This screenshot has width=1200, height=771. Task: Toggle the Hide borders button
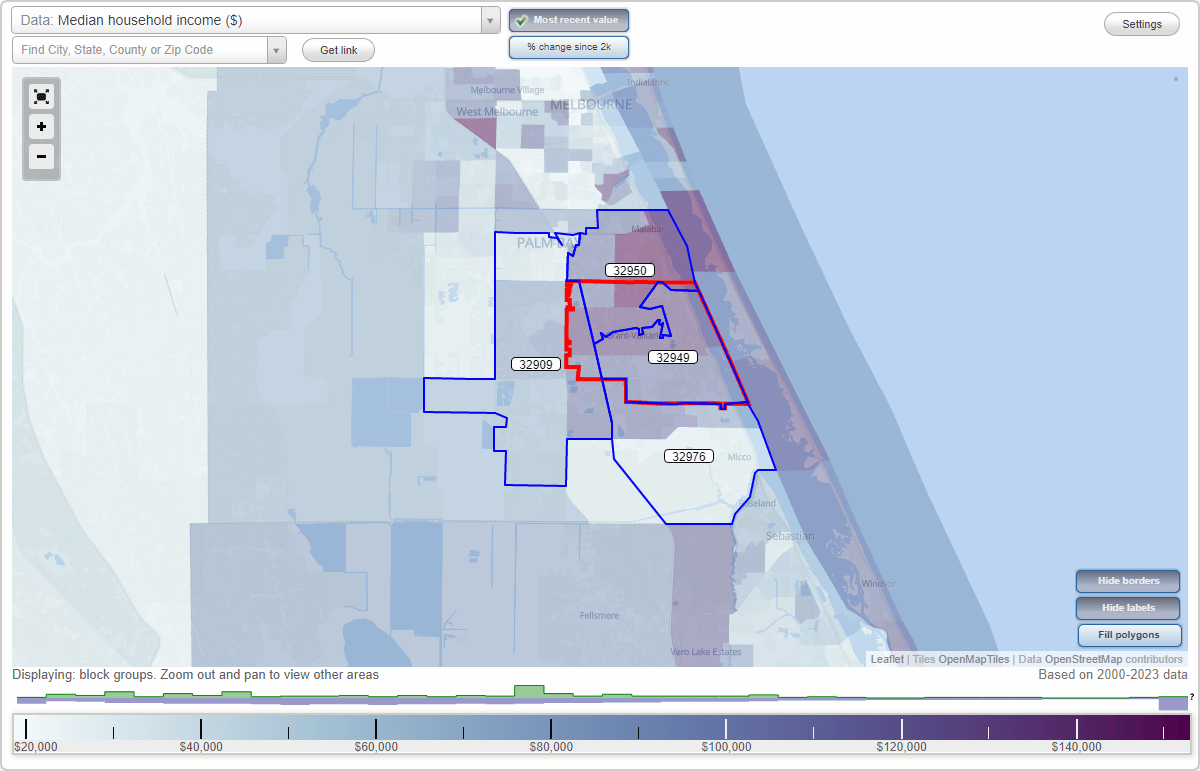[1129, 581]
